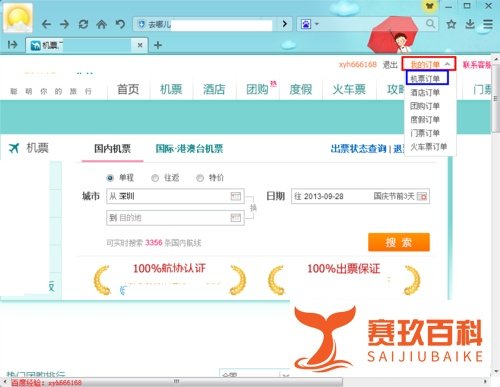Click the 联系客服 link
500x387 pixels.
point(477,65)
